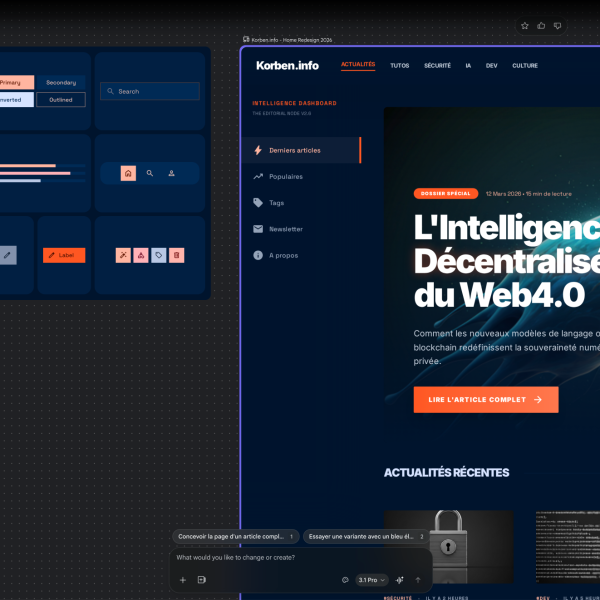Click the home icon in nav bar

(x=128, y=173)
